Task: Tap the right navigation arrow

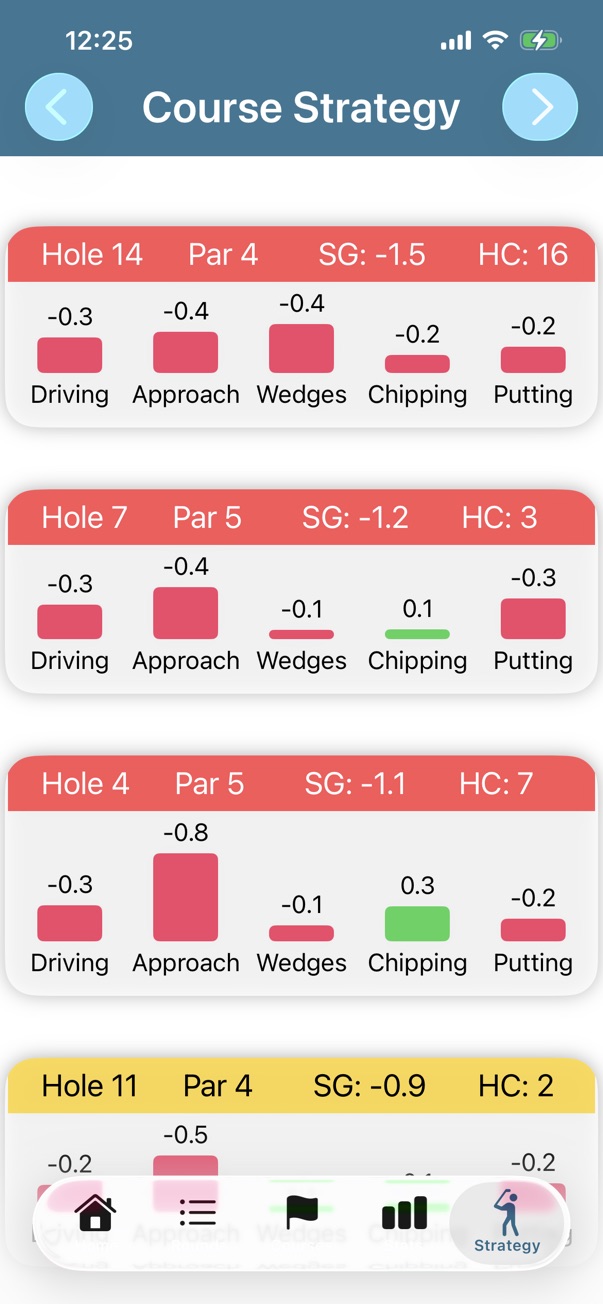Action: [542, 106]
